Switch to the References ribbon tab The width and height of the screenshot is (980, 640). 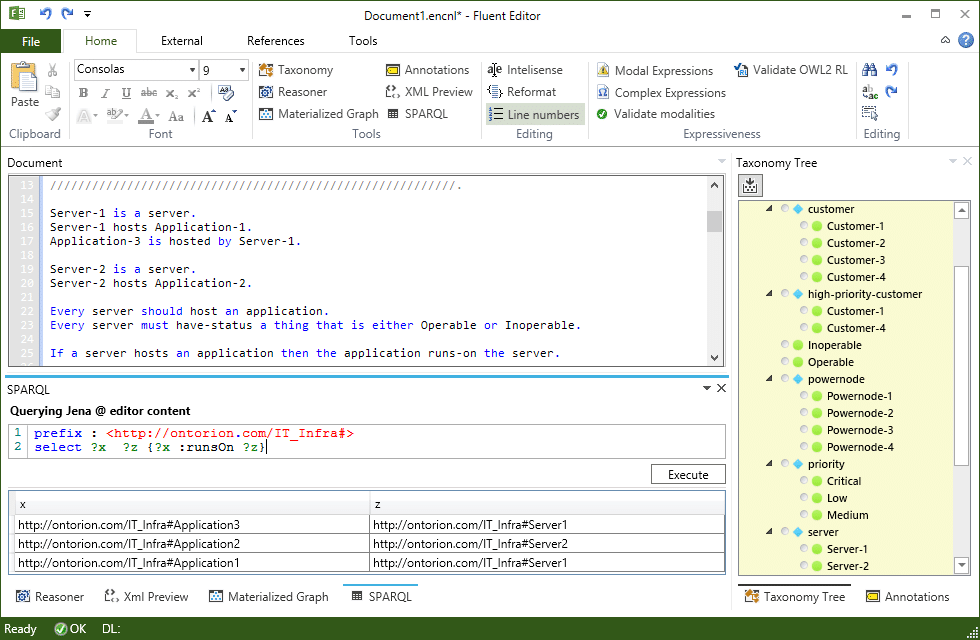coord(276,41)
